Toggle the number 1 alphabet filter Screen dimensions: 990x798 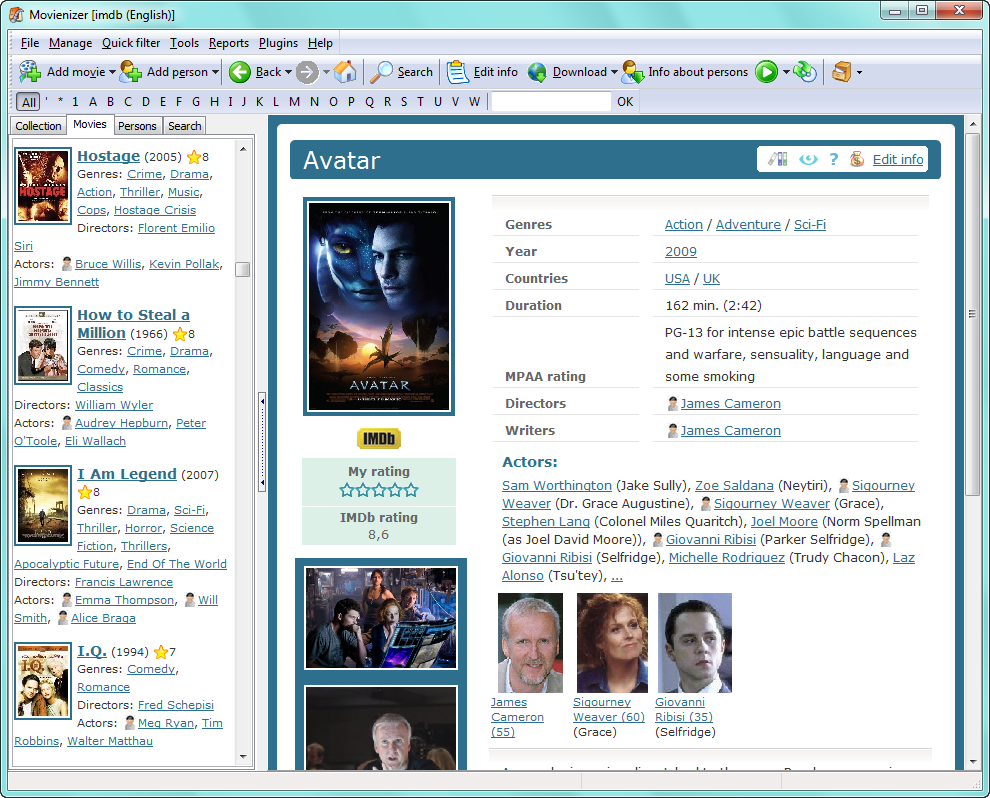pos(75,102)
